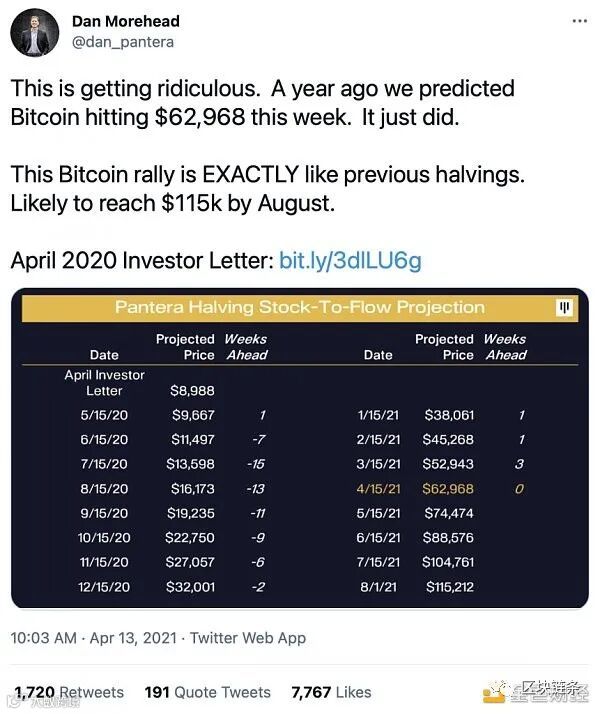View the 1,720 Retweets list

click(x=68, y=692)
